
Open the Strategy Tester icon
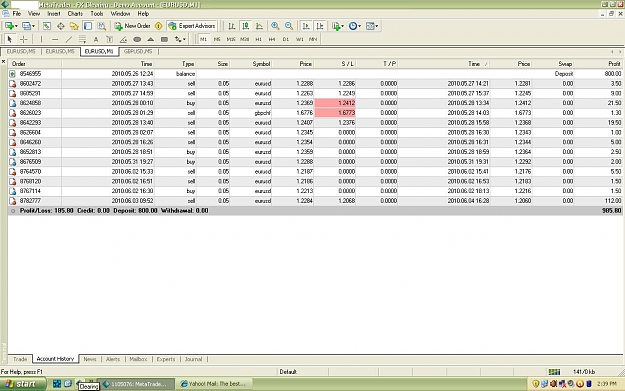click(x=102, y=26)
